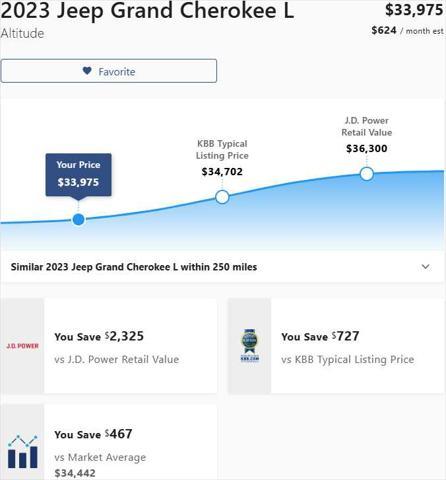This screenshot has width=446, height=480.
Task: Open the You Save $727 KBB card
Action: [x=337, y=346]
